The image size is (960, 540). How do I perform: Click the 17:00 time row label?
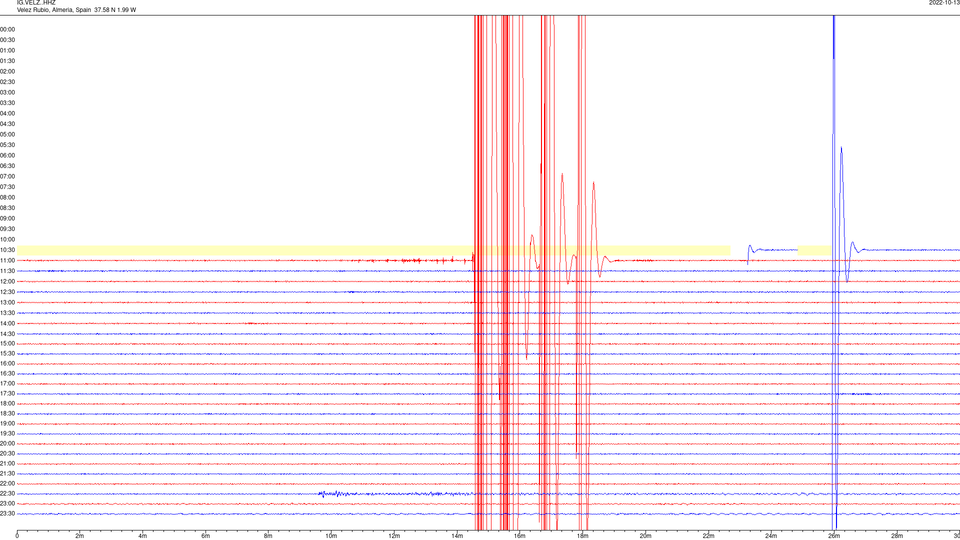[7, 383]
